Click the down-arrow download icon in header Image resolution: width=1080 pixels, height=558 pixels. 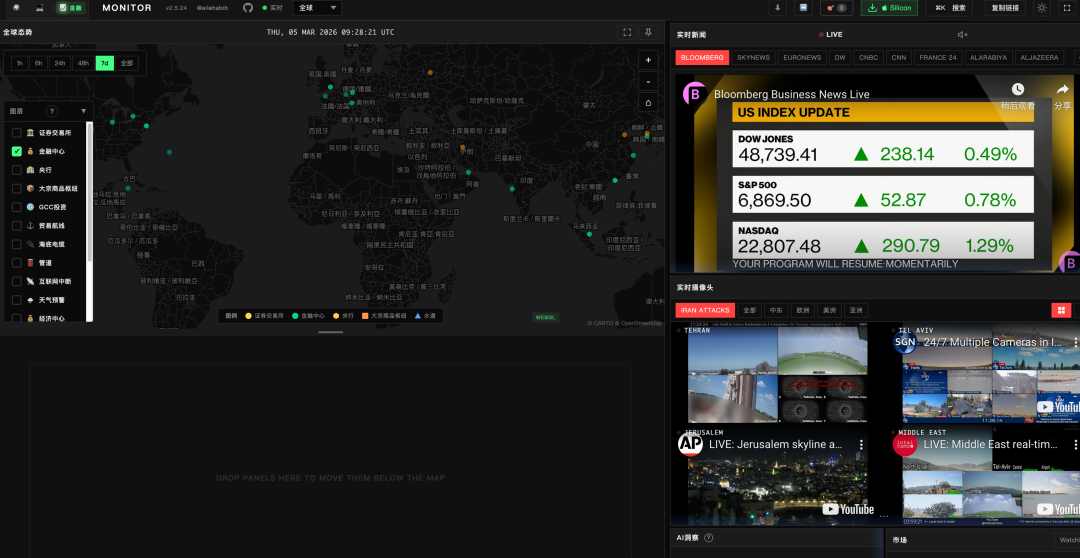(778, 8)
